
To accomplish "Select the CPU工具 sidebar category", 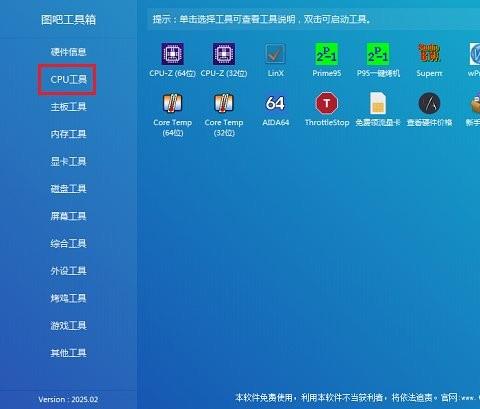I will coord(68,79).
